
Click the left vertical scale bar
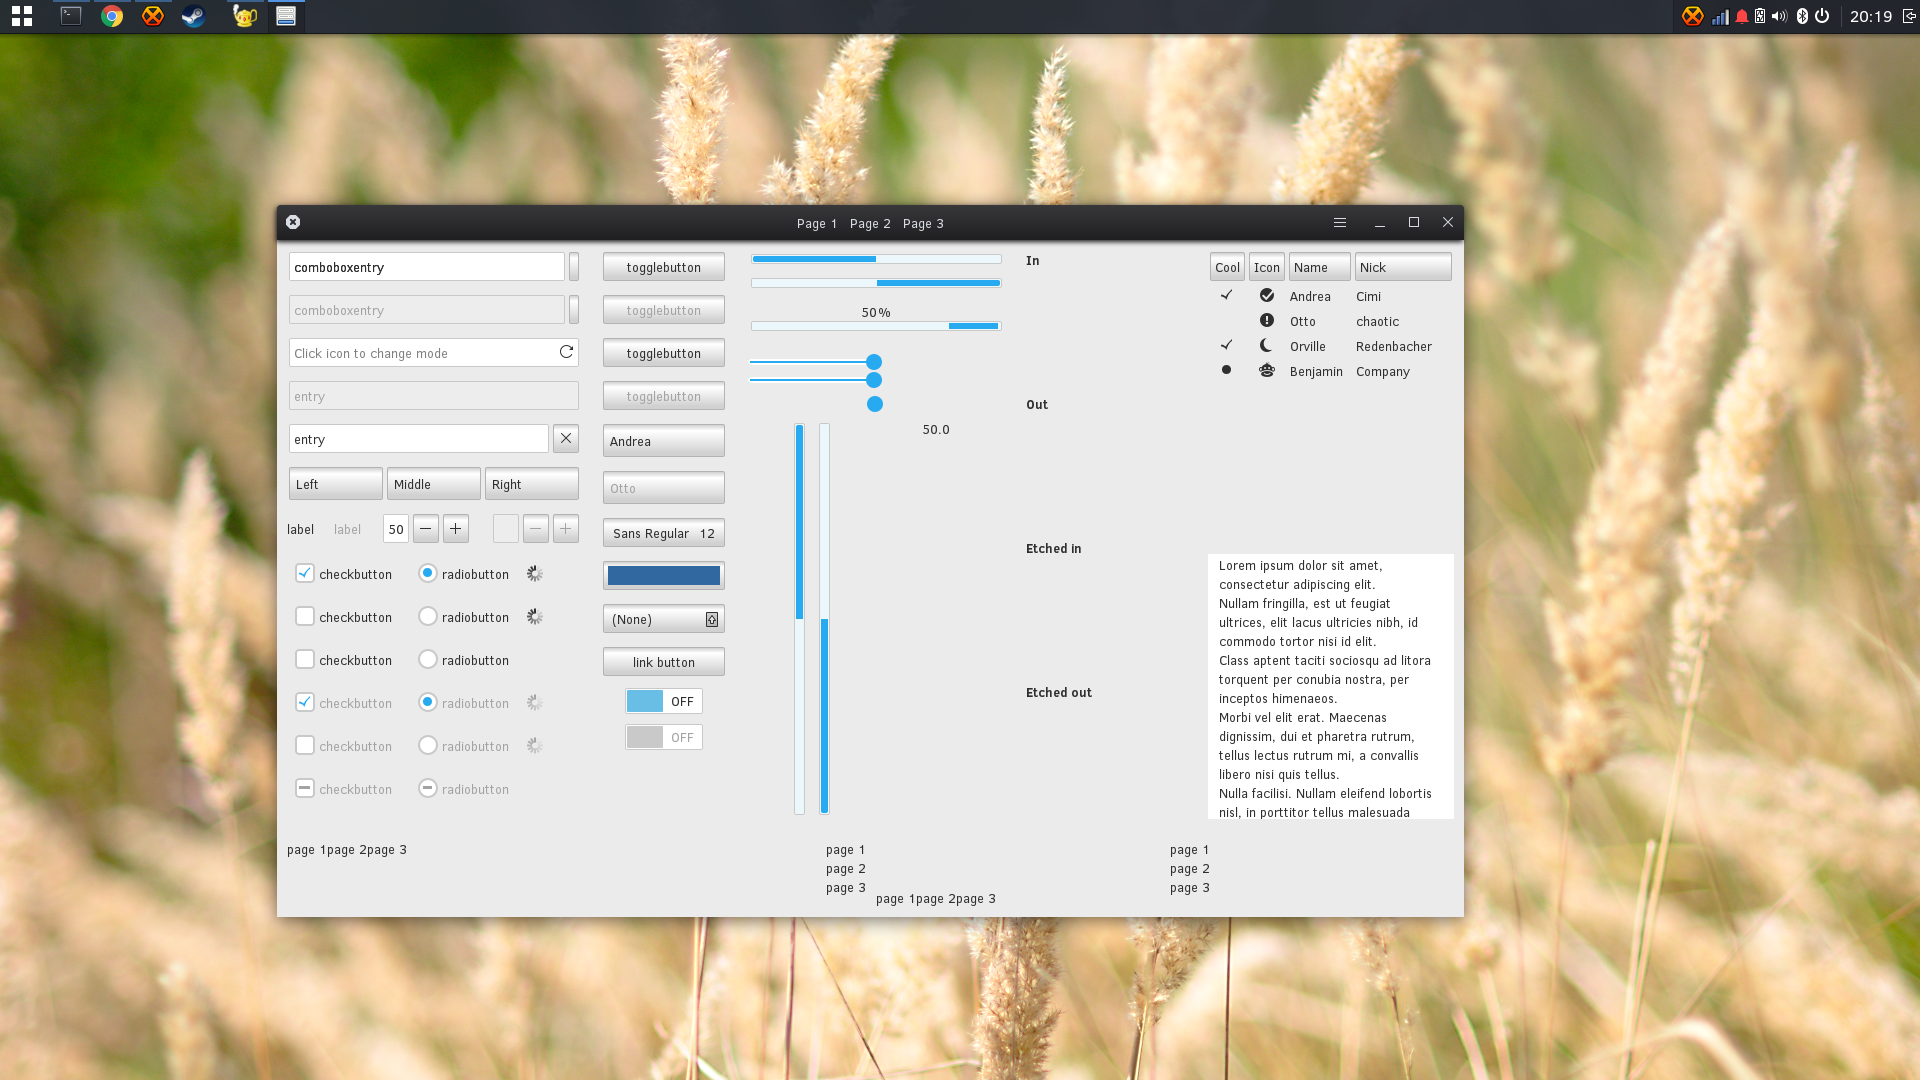[800, 619]
